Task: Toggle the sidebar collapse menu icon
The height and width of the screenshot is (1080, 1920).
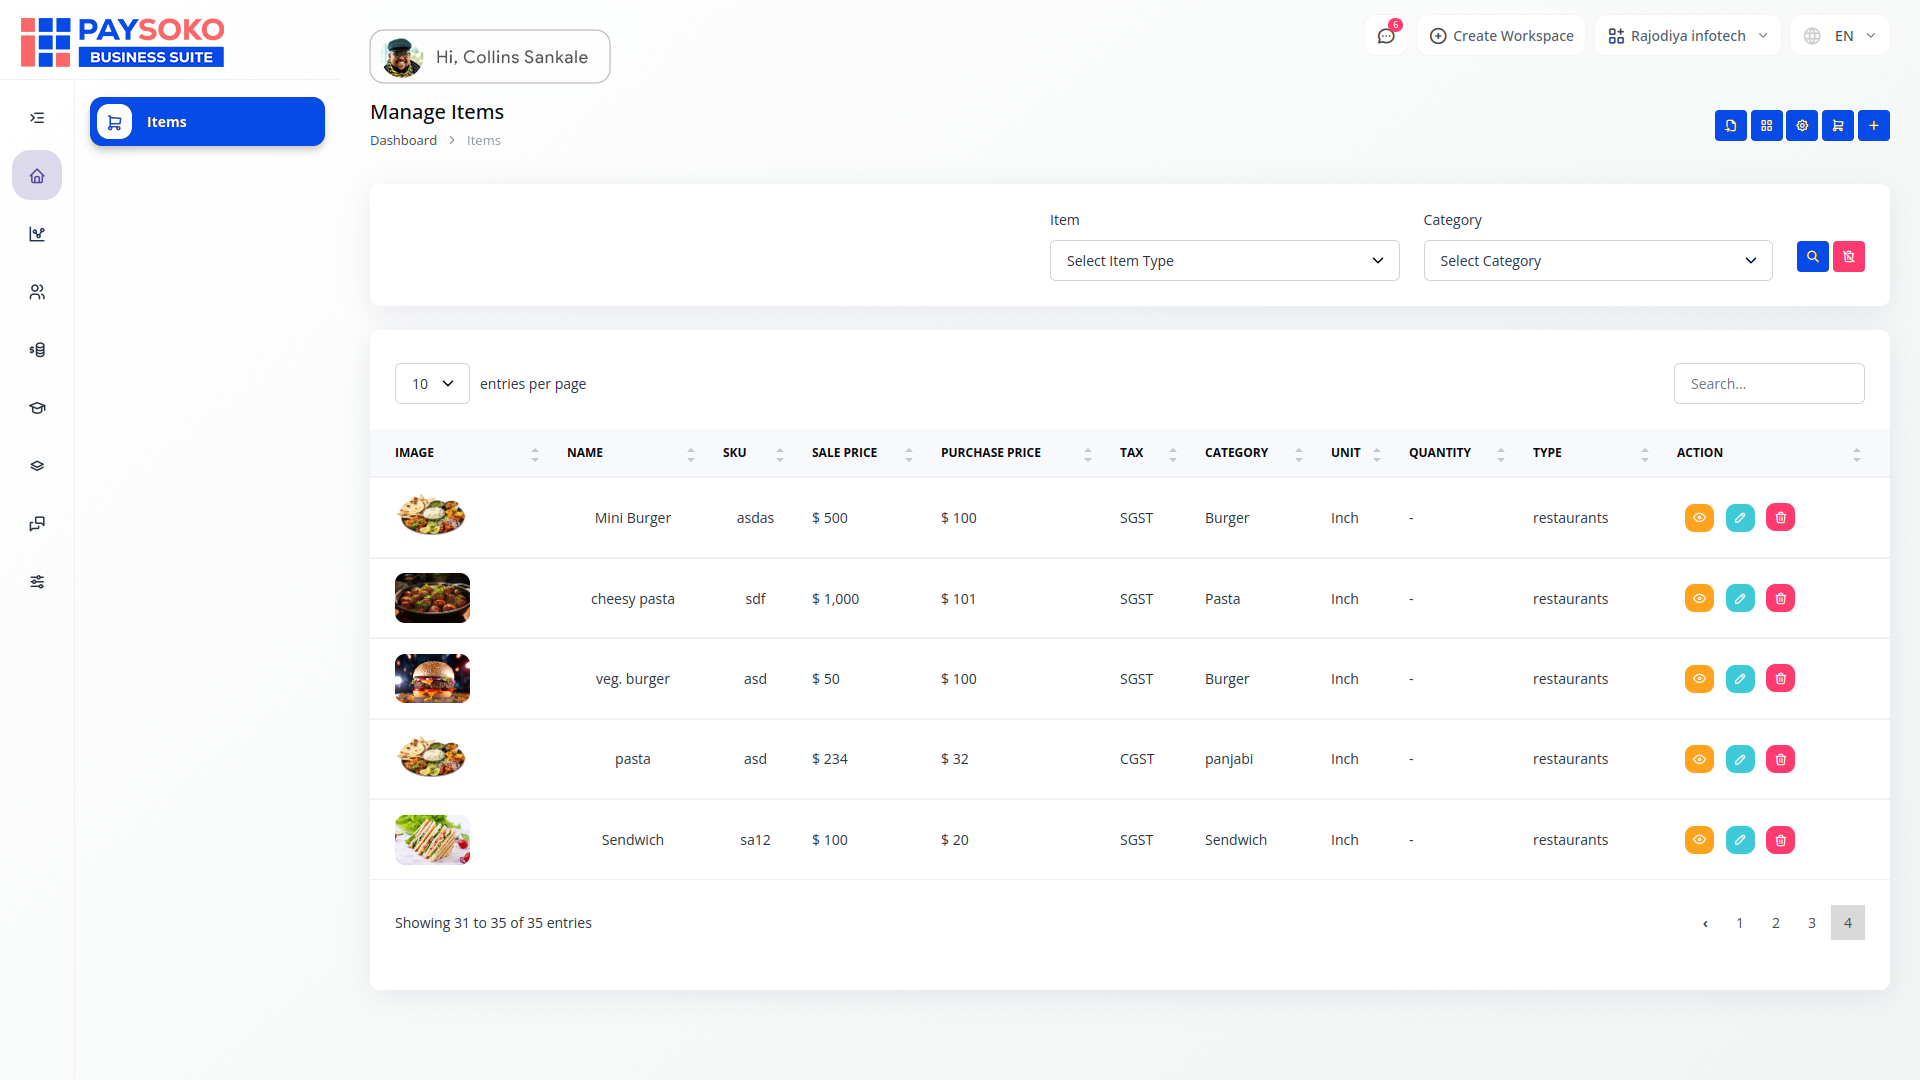Action: coord(37,118)
